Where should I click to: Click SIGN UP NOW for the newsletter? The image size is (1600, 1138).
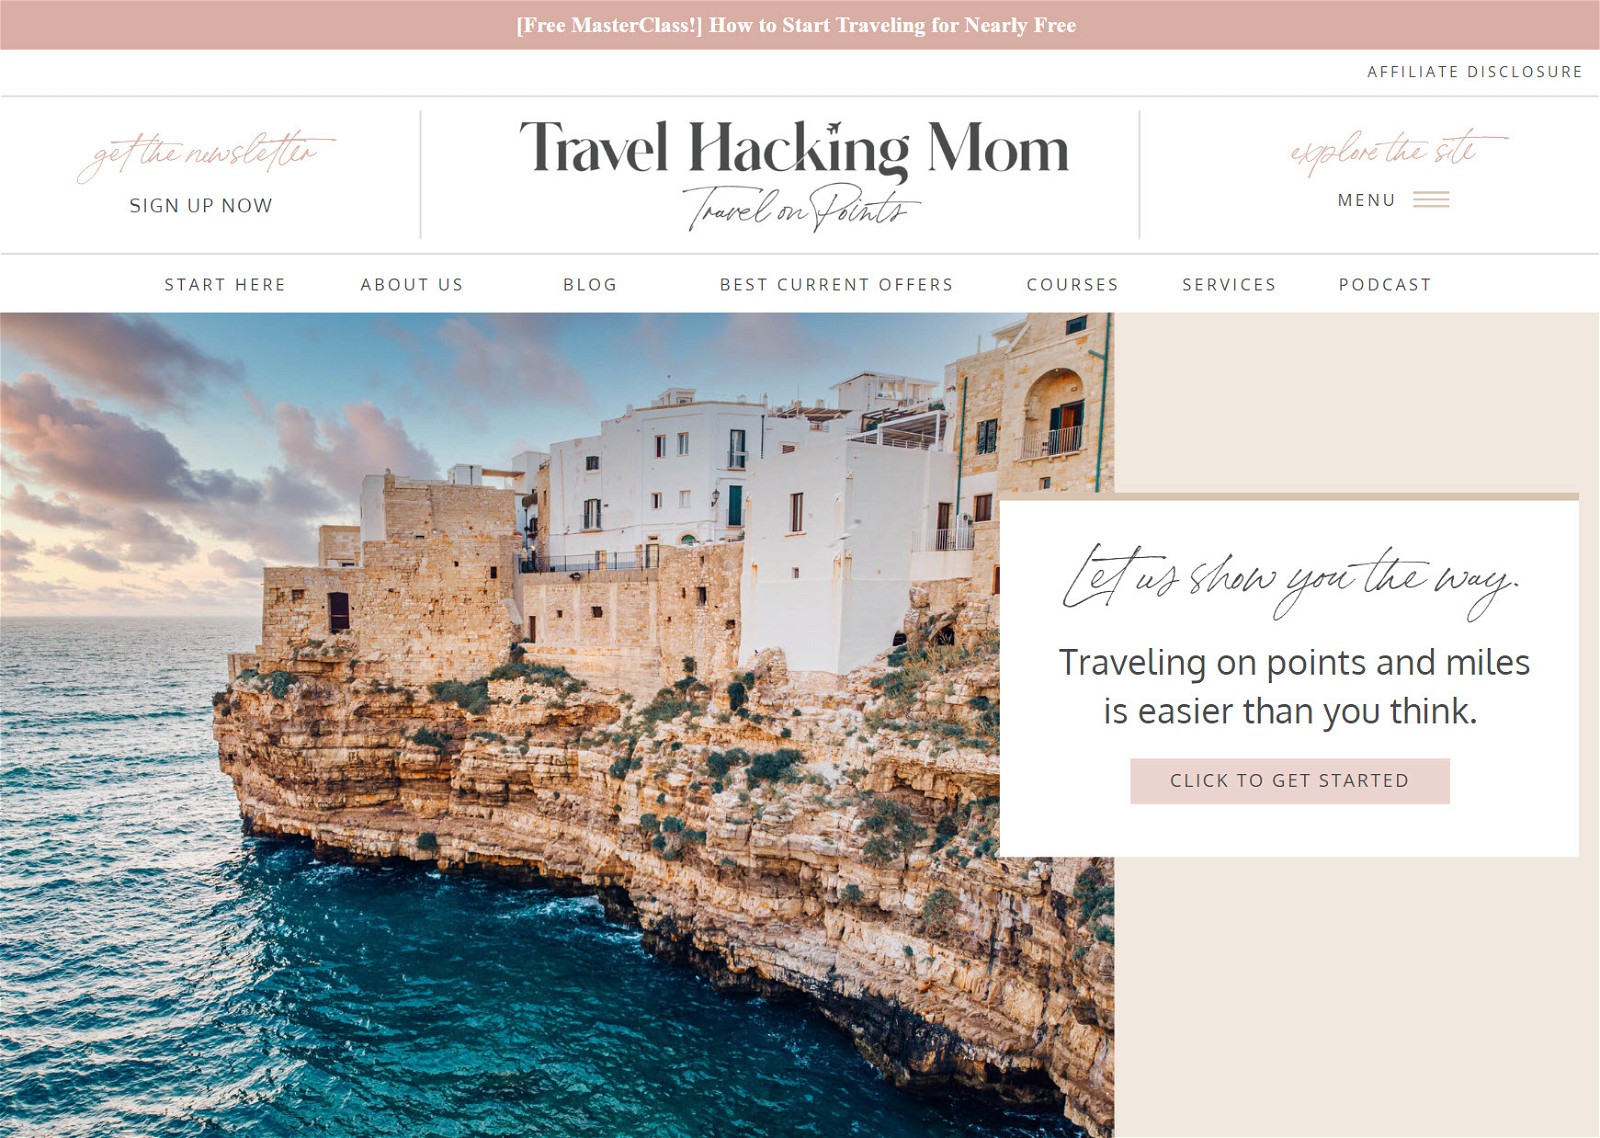201,205
